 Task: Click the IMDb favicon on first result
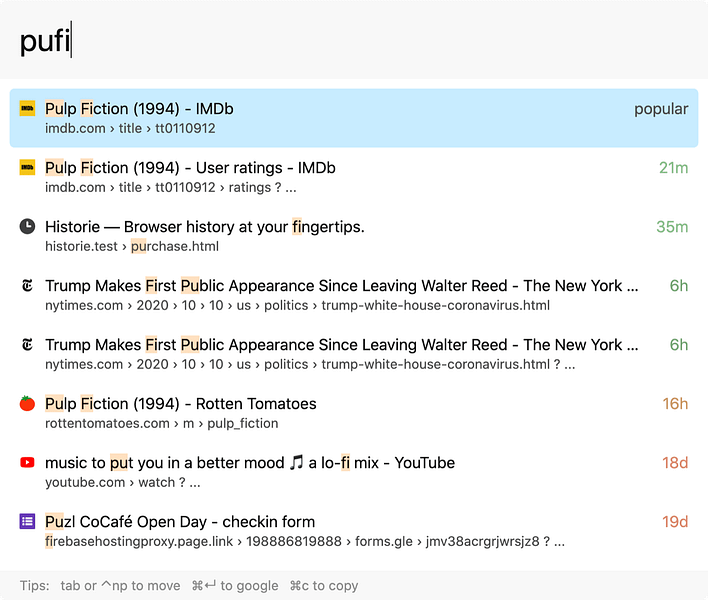coord(27,109)
